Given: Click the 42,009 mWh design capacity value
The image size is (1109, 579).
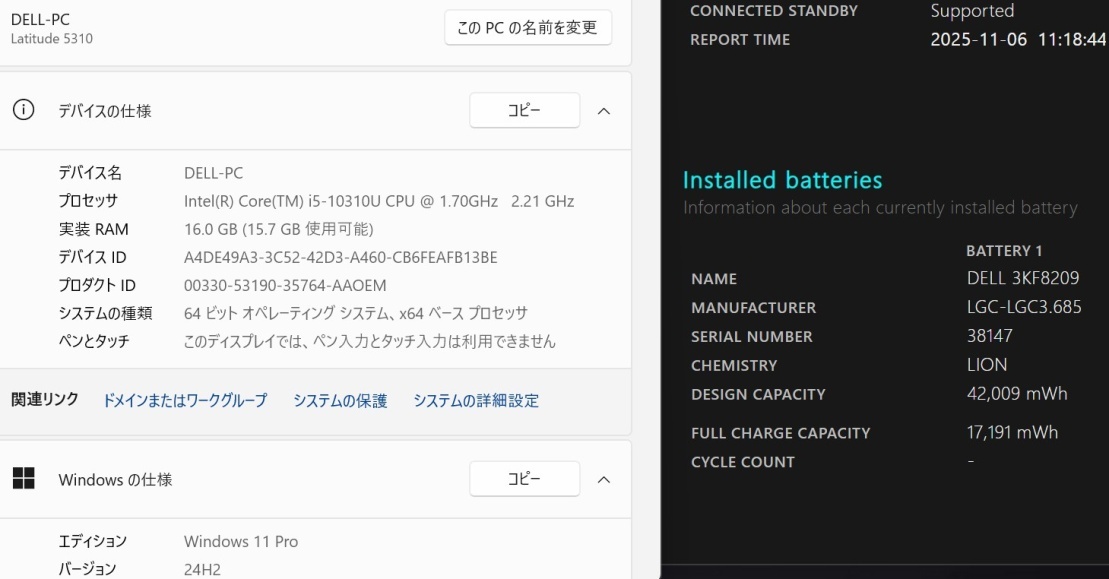Looking at the screenshot, I should 1017,394.
